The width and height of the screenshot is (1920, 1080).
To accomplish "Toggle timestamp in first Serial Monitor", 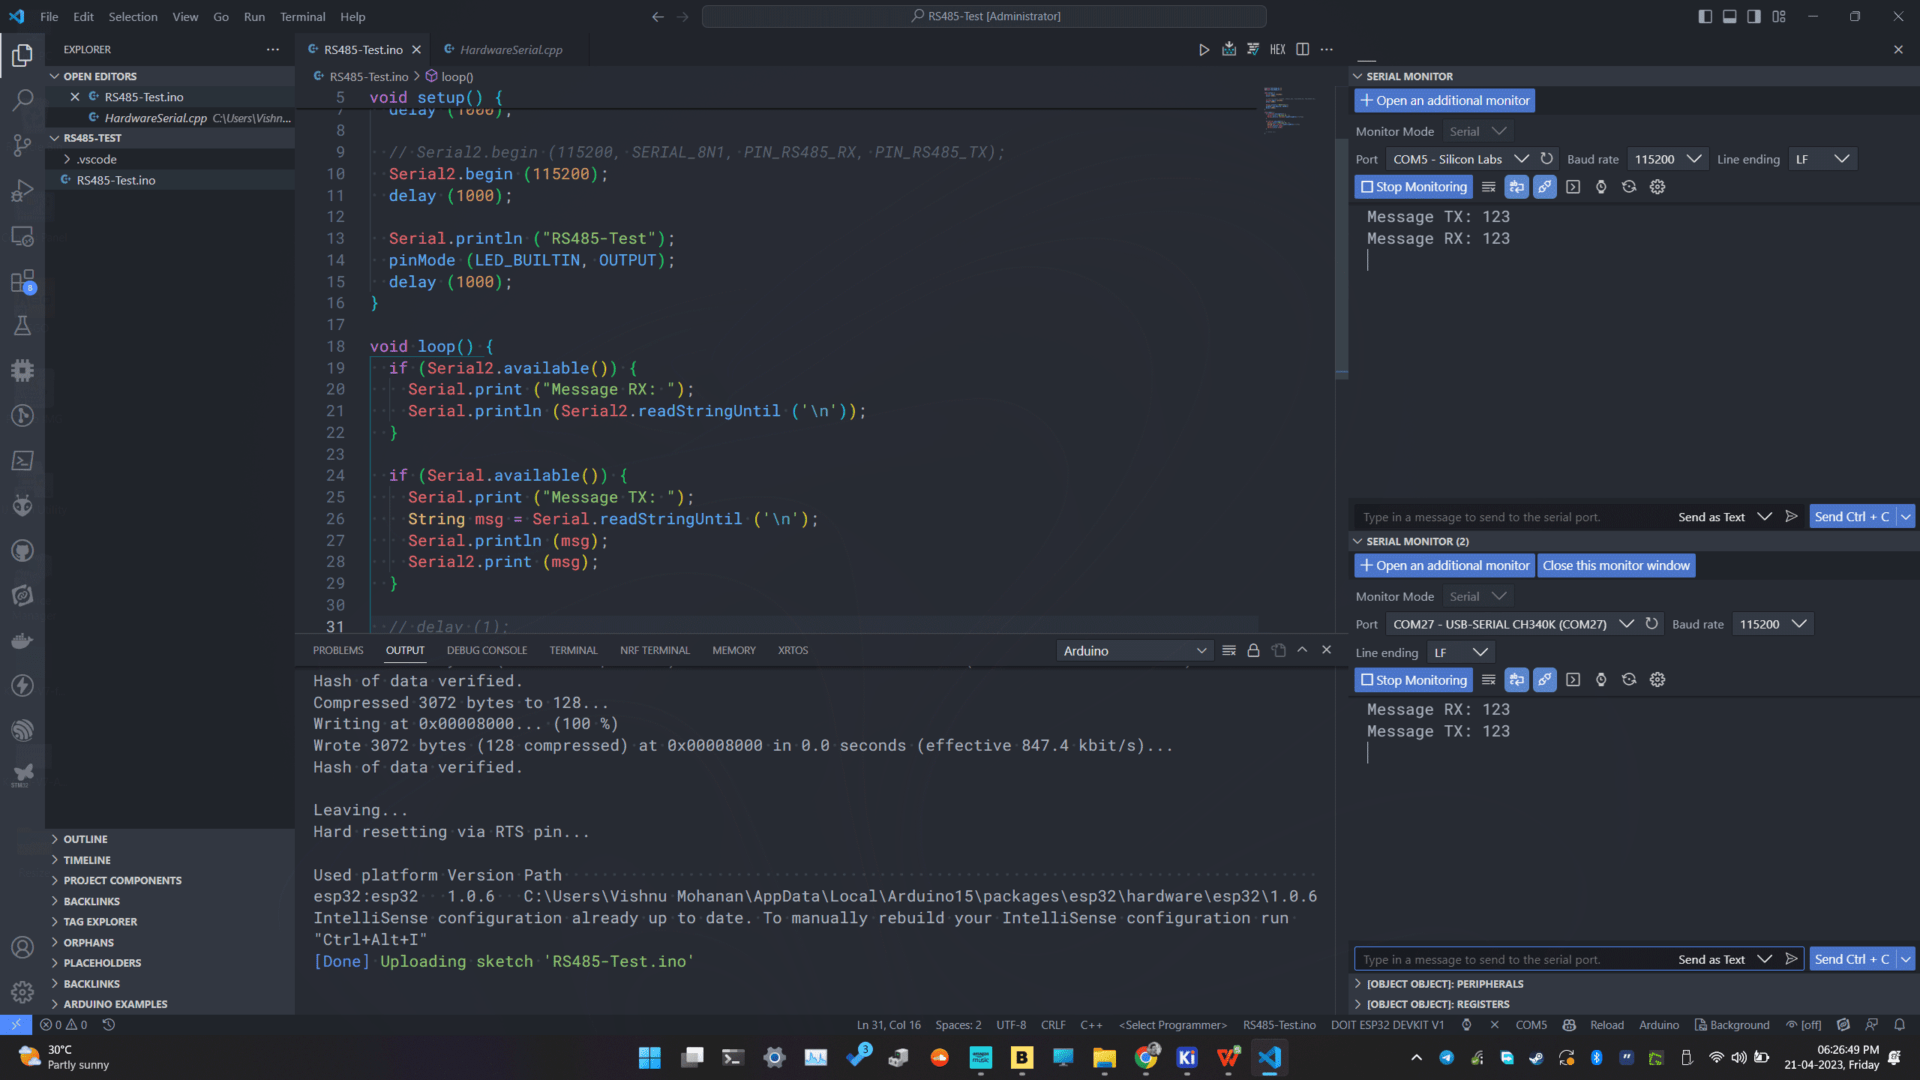I will 1601,187.
